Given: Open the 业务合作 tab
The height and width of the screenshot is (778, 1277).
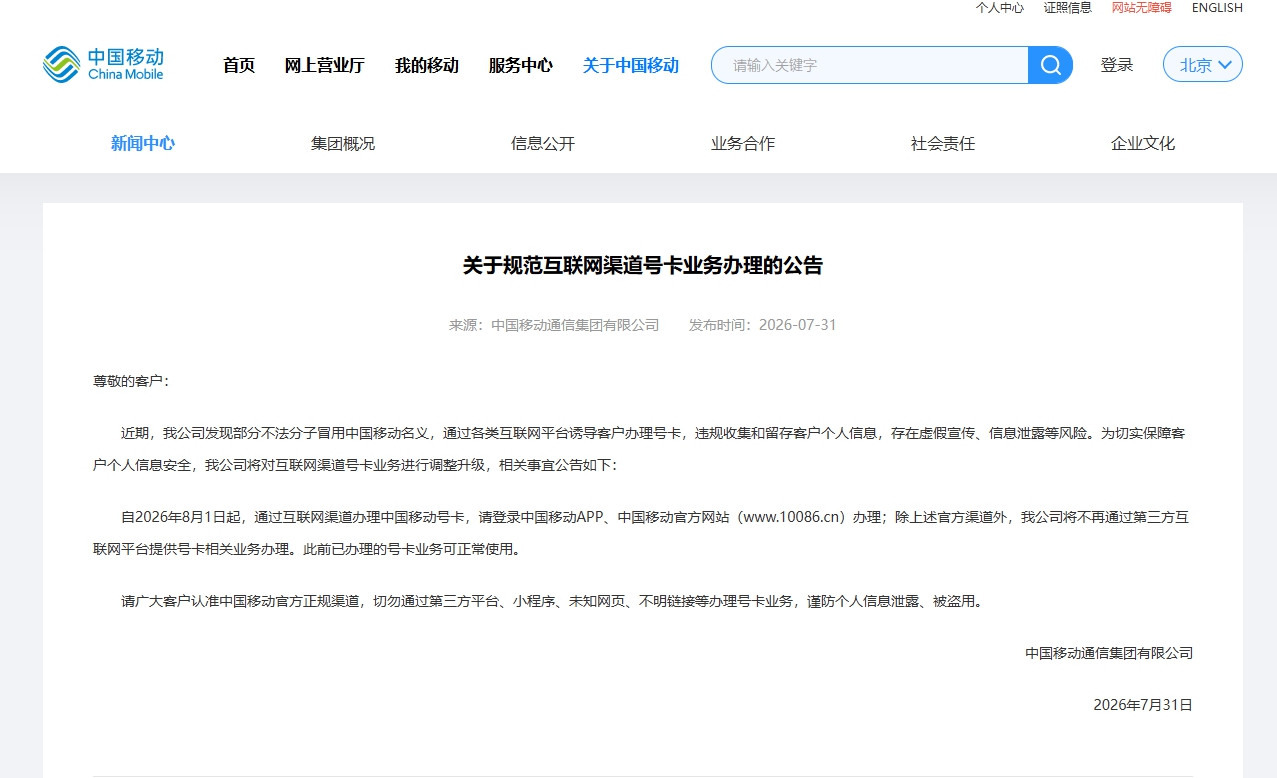Looking at the screenshot, I should click(743, 143).
